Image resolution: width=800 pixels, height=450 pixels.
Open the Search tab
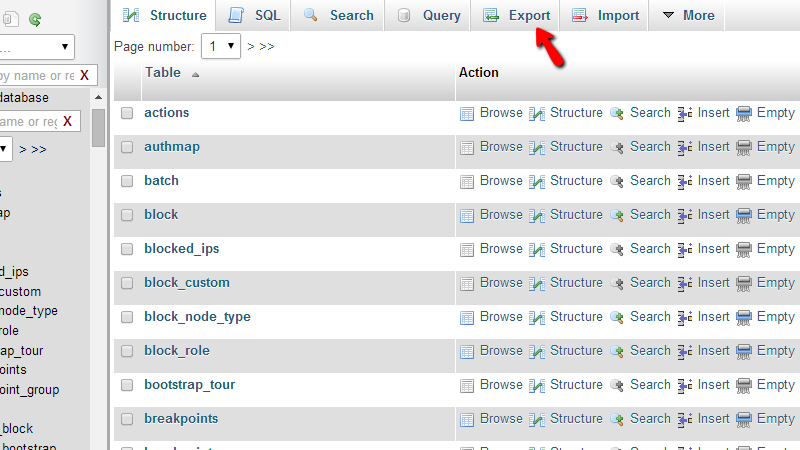338,15
